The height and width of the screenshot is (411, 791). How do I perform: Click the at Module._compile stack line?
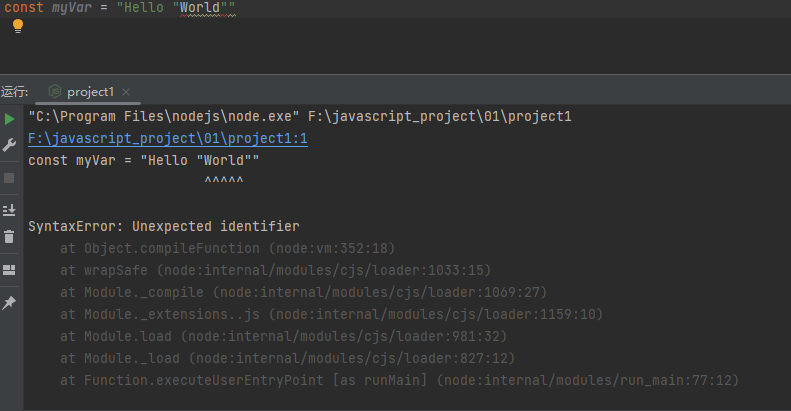pos(303,292)
